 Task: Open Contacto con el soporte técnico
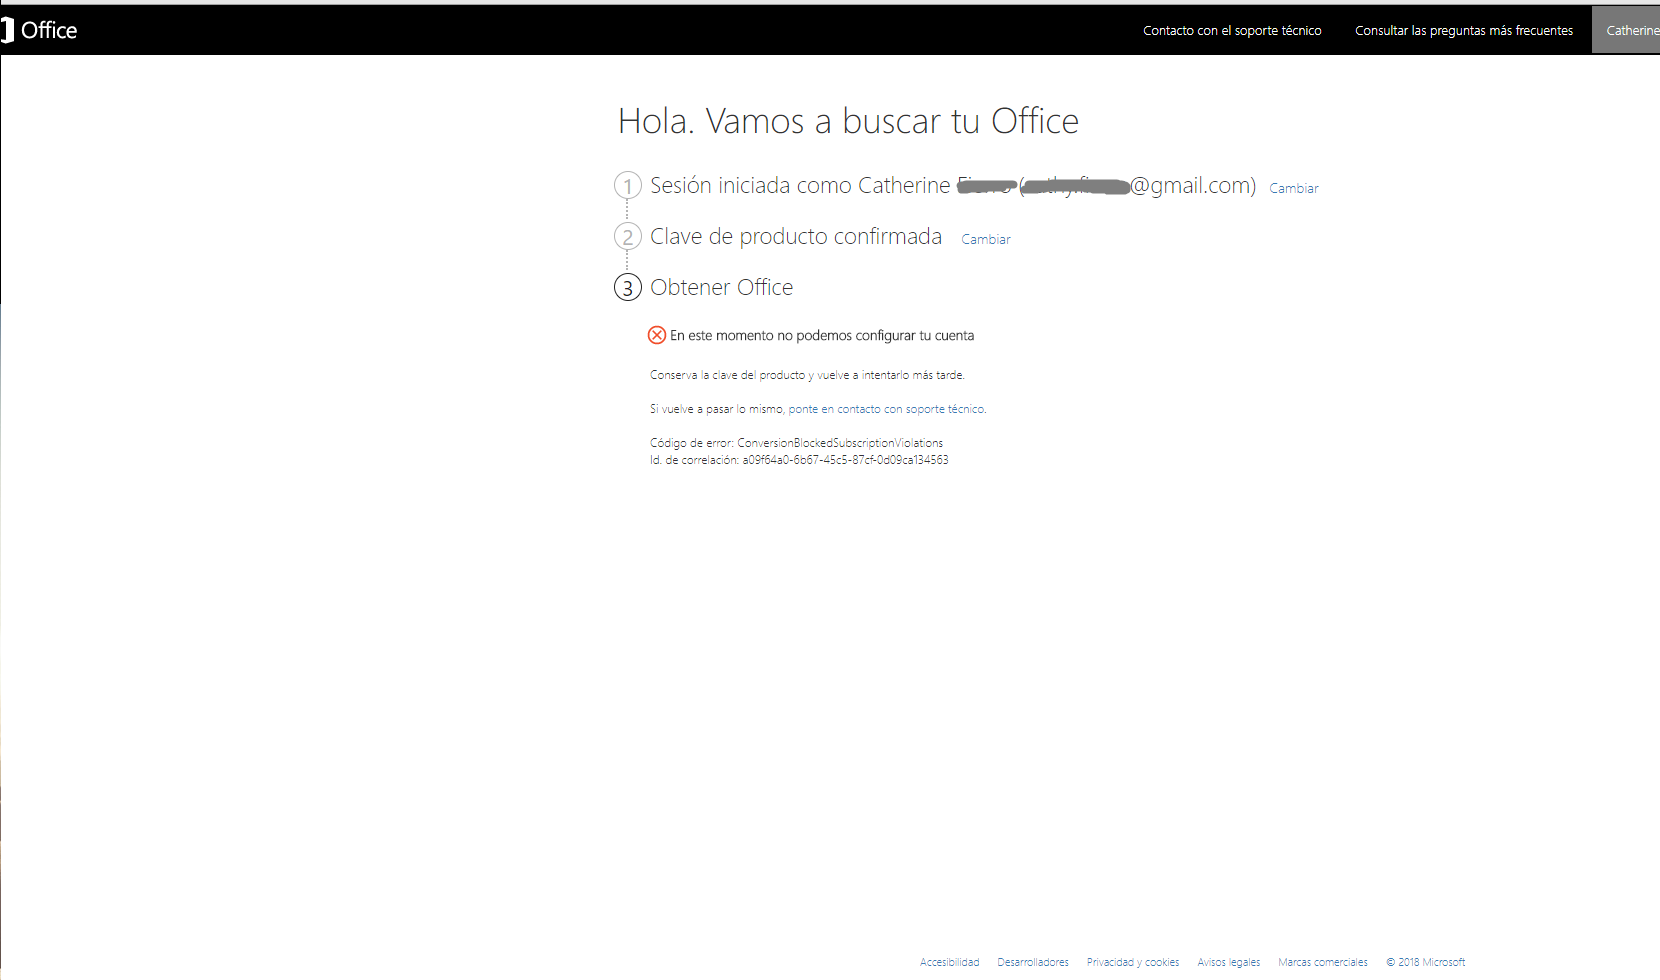tap(1232, 31)
